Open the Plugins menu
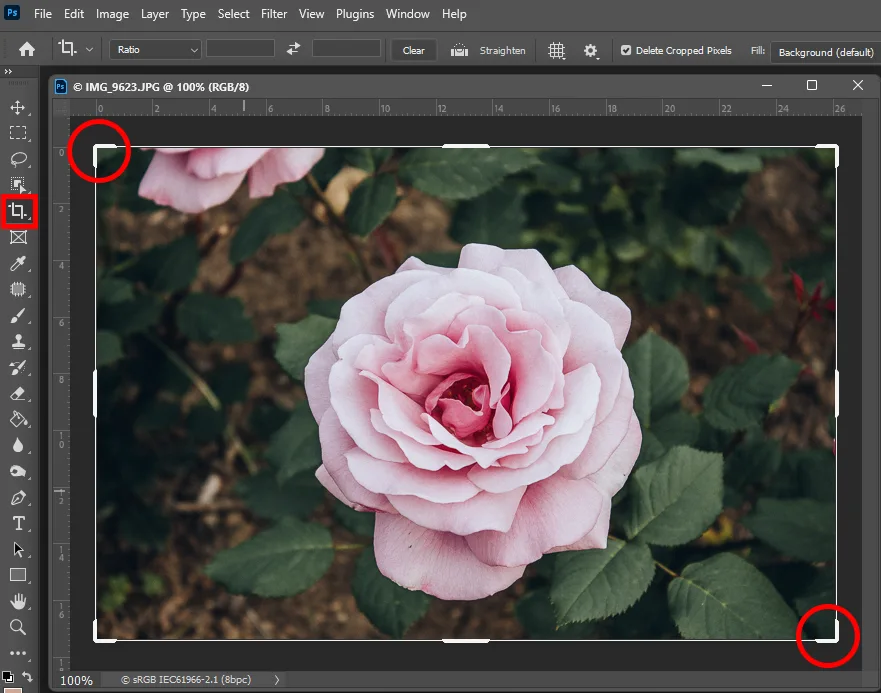This screenshot has height=693, width=881. coord(355,14)
